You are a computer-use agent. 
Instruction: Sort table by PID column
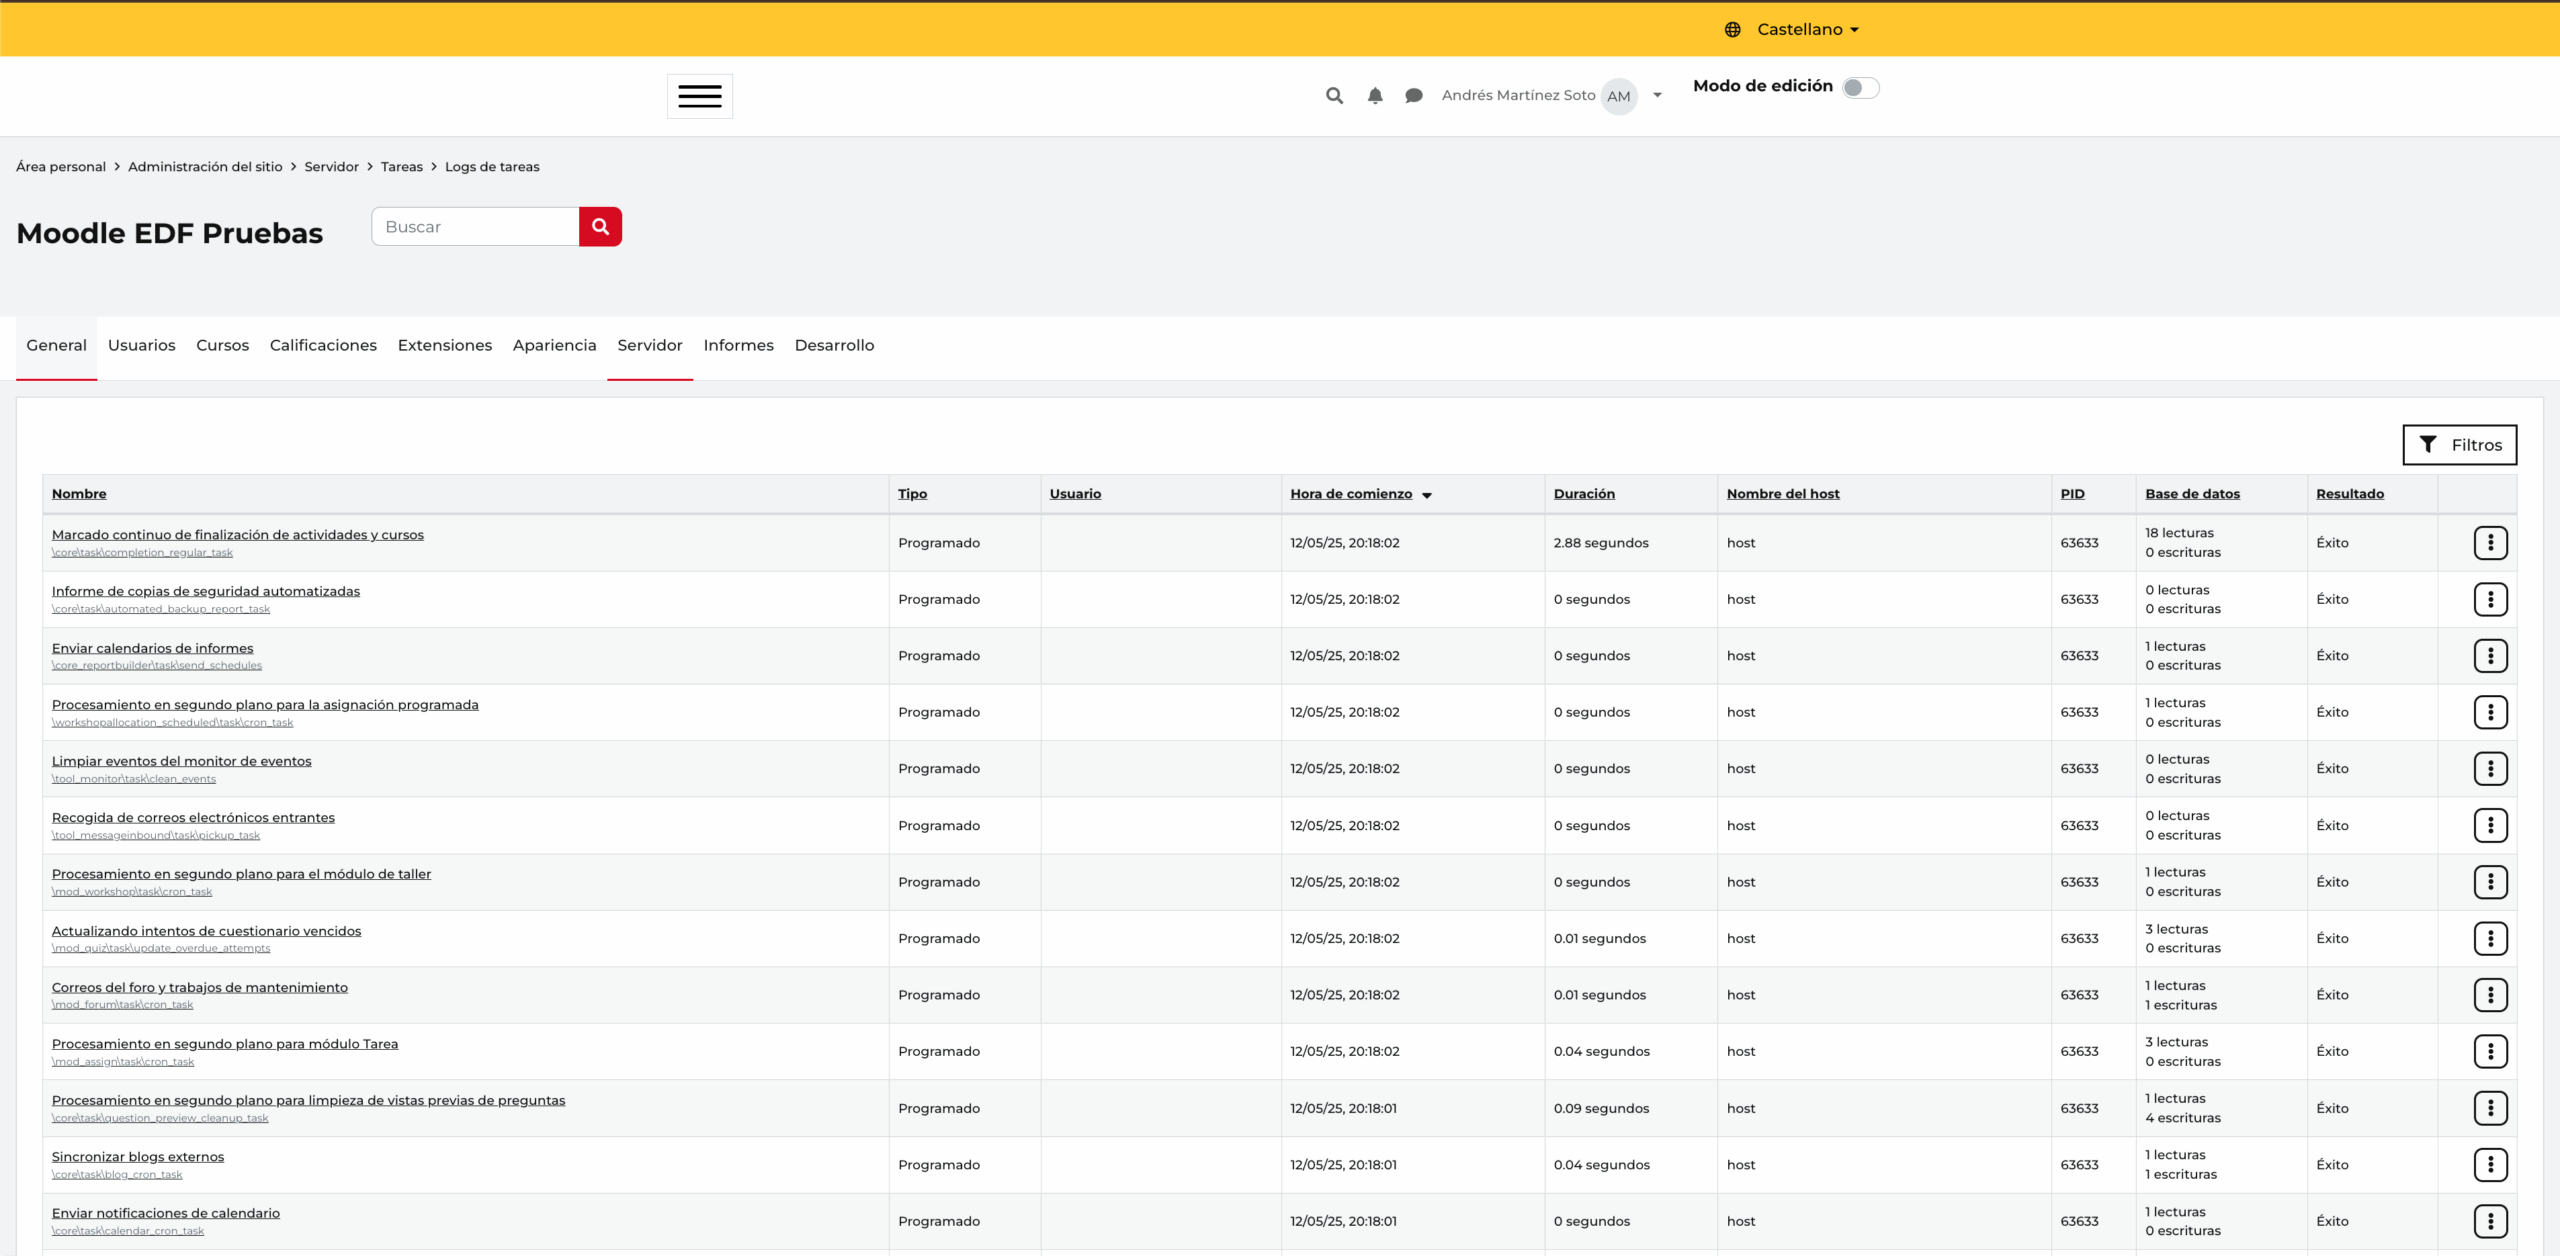pyautogui.click(x=2072, y=494)
